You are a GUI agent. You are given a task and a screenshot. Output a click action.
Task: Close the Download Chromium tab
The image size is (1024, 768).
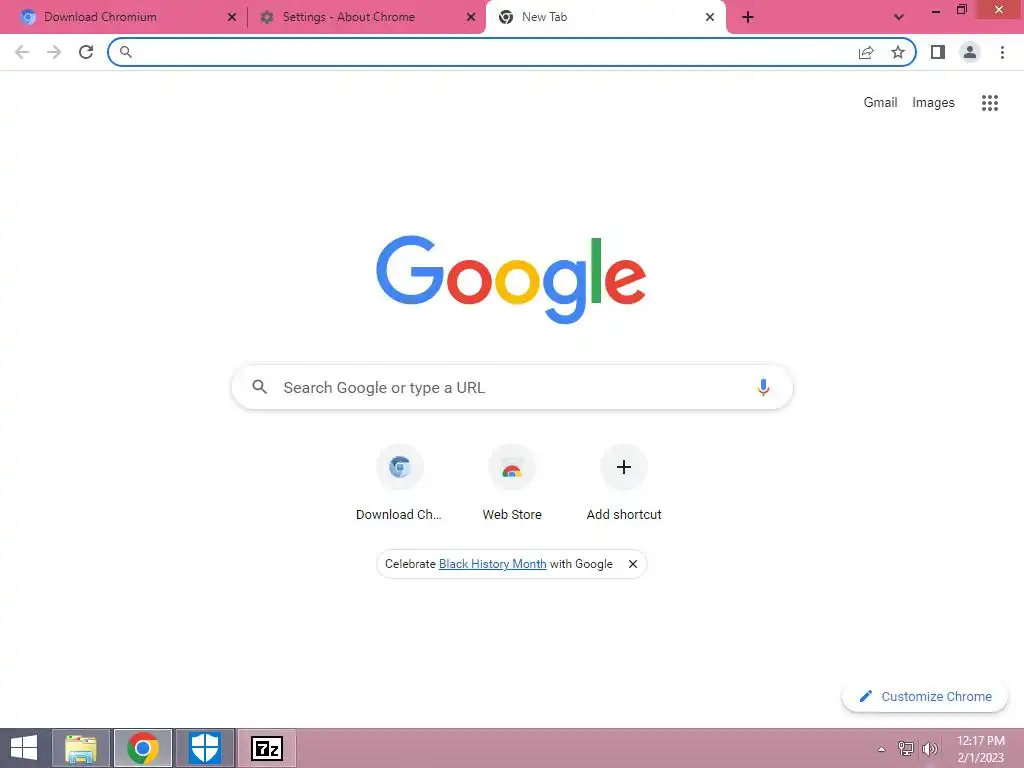pyautogui.click(x=232, y=17)
